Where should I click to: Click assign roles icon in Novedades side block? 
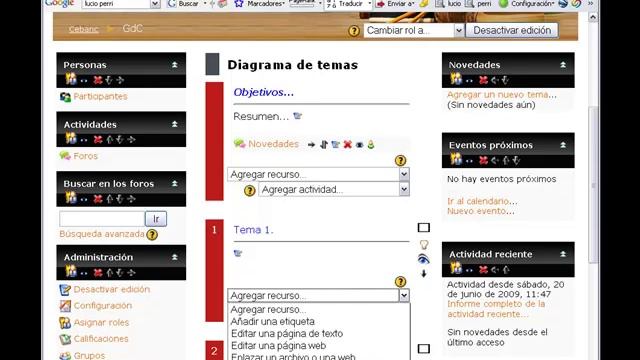click(456, 79)
